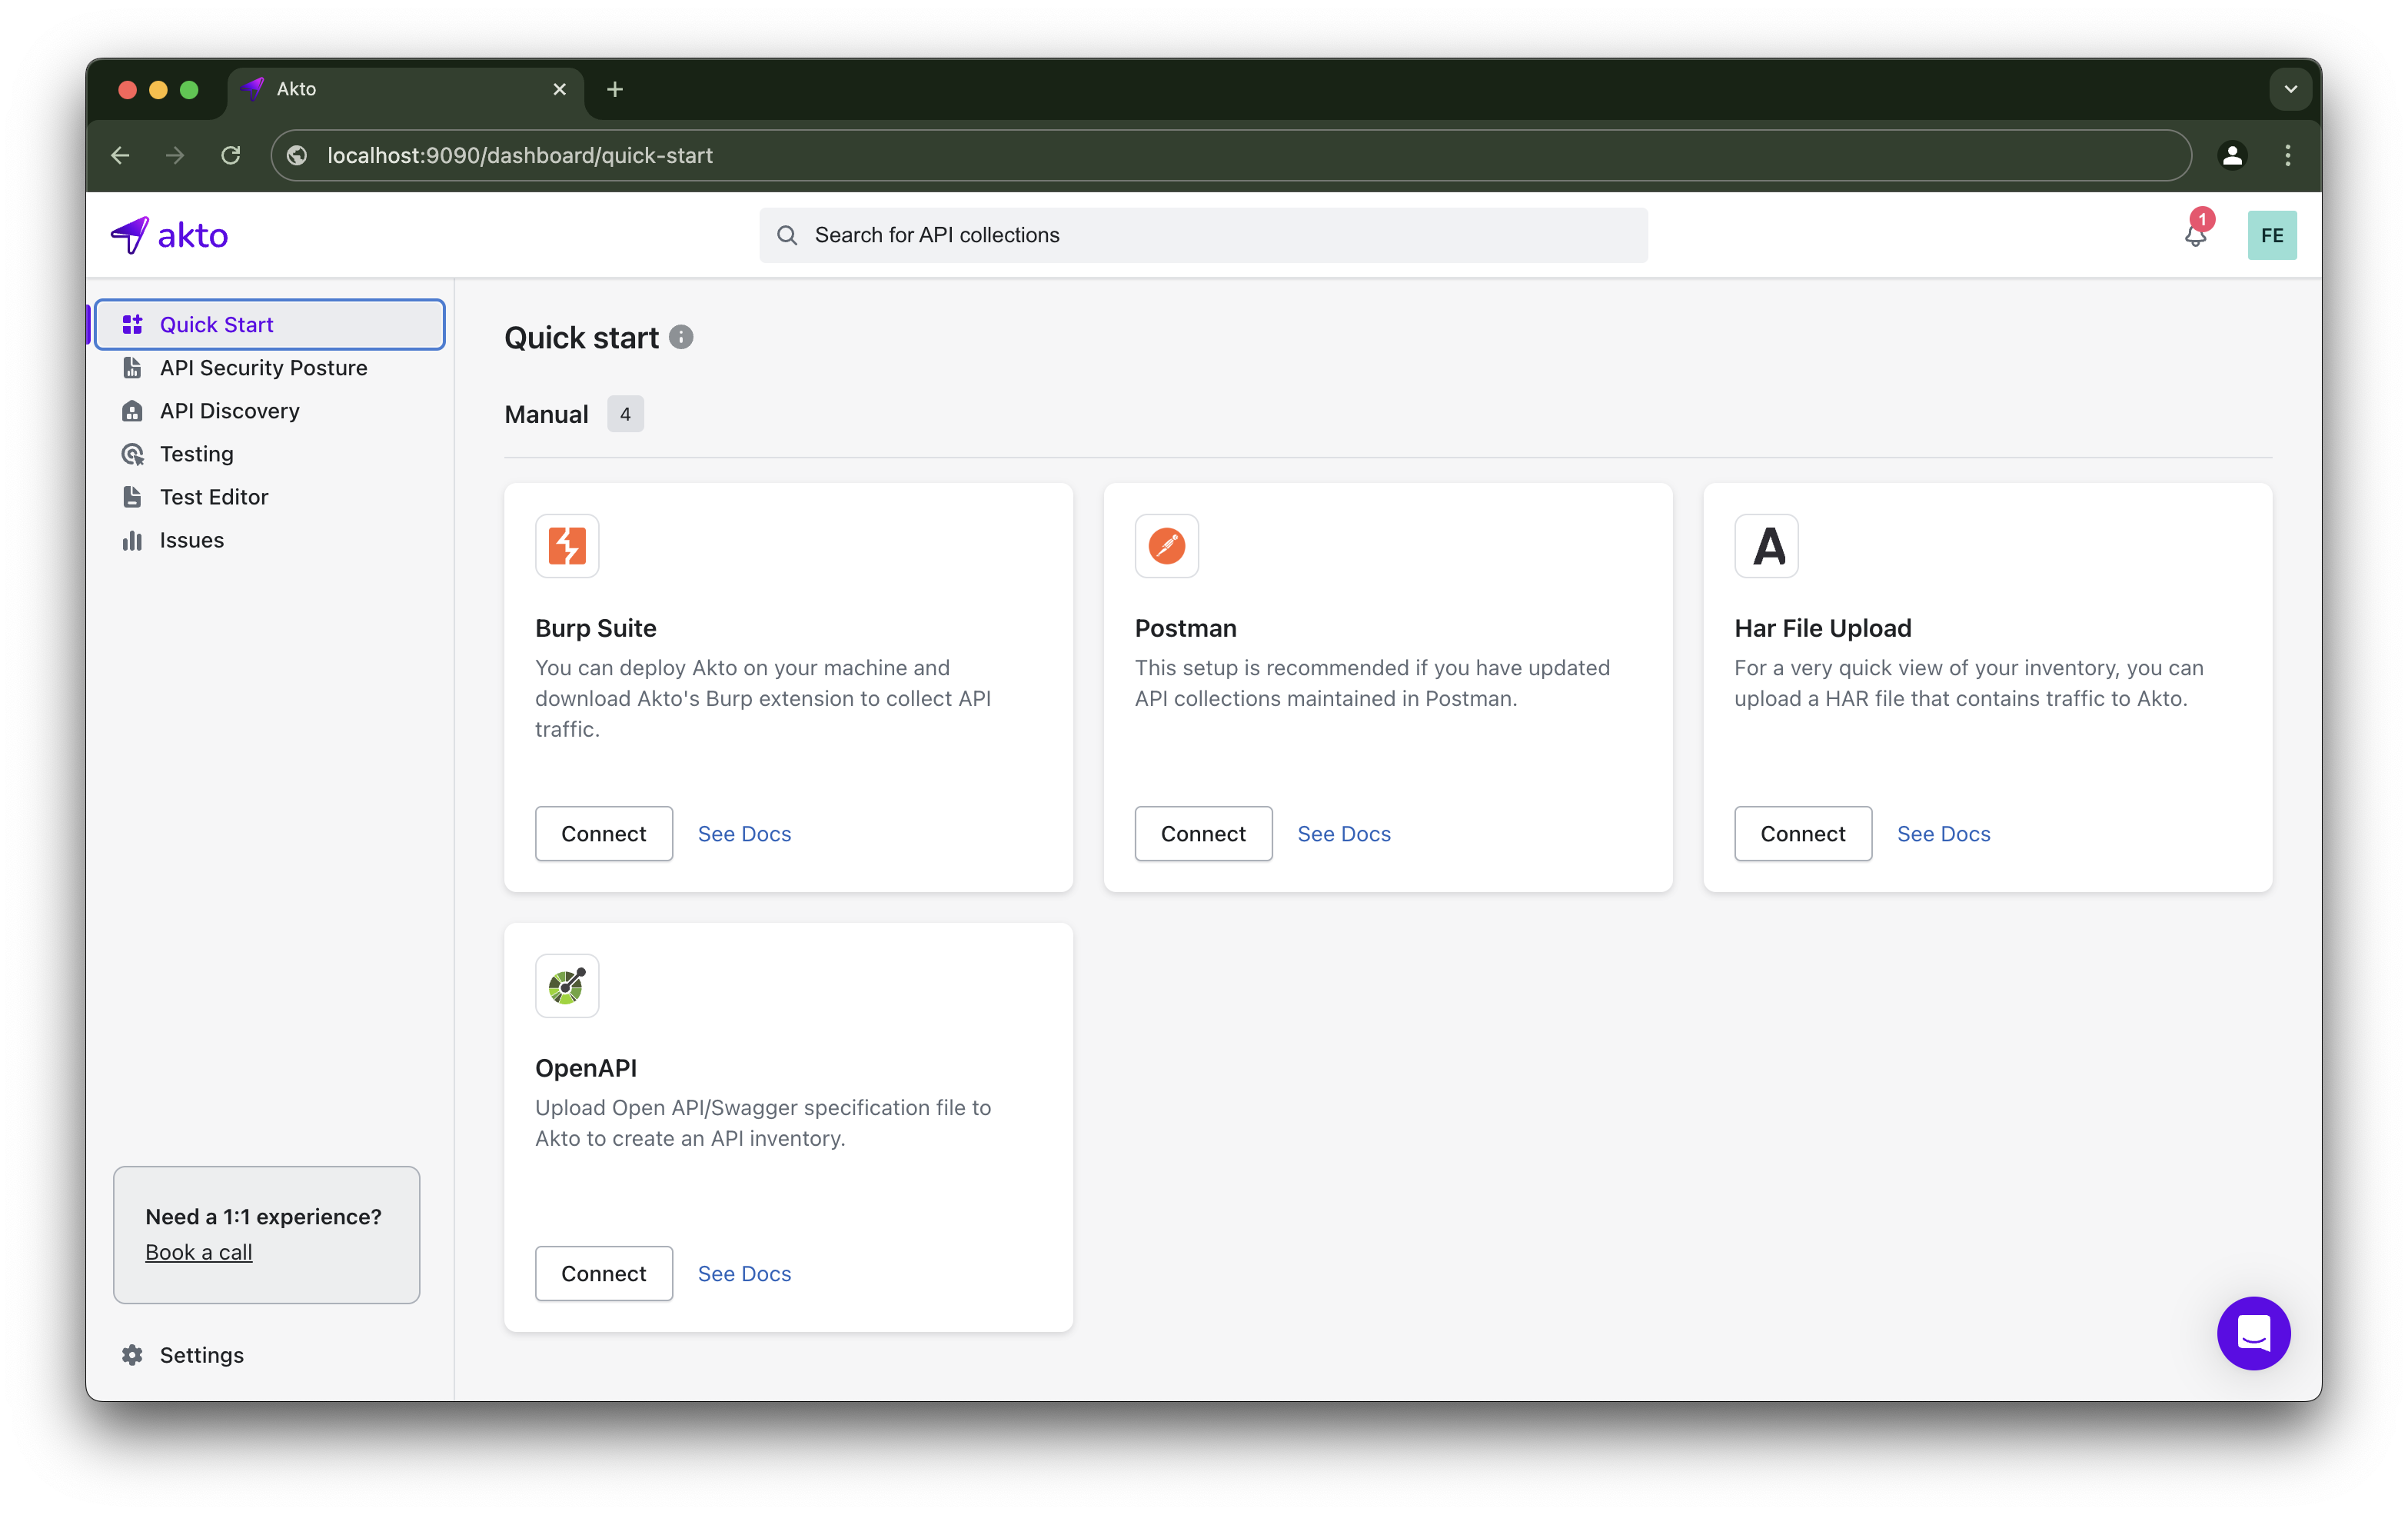Expand the browser tab search chevron
2408x1515 pixels.
click(2290, 89)
